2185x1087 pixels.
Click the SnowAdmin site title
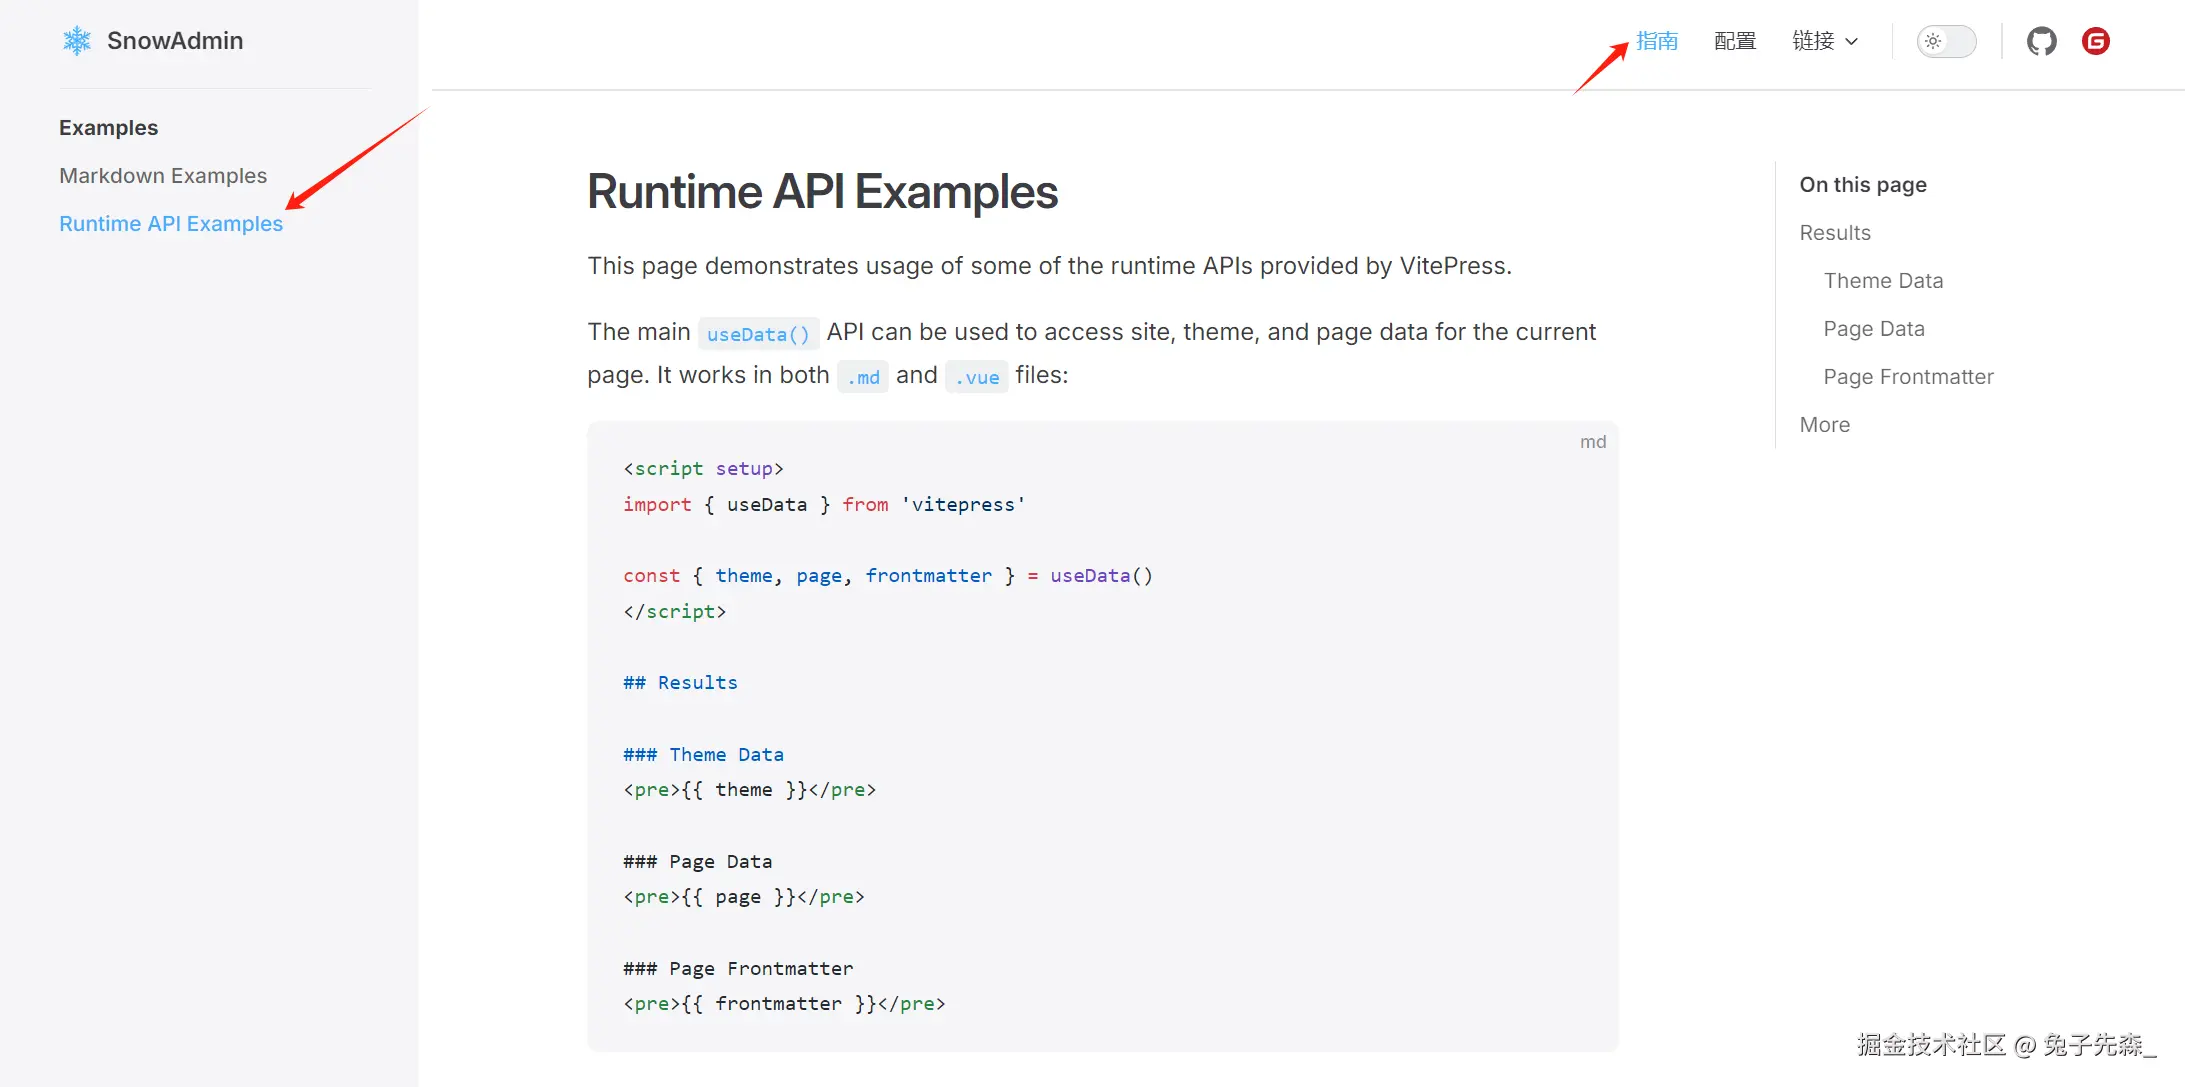click(x=175, y=41)
